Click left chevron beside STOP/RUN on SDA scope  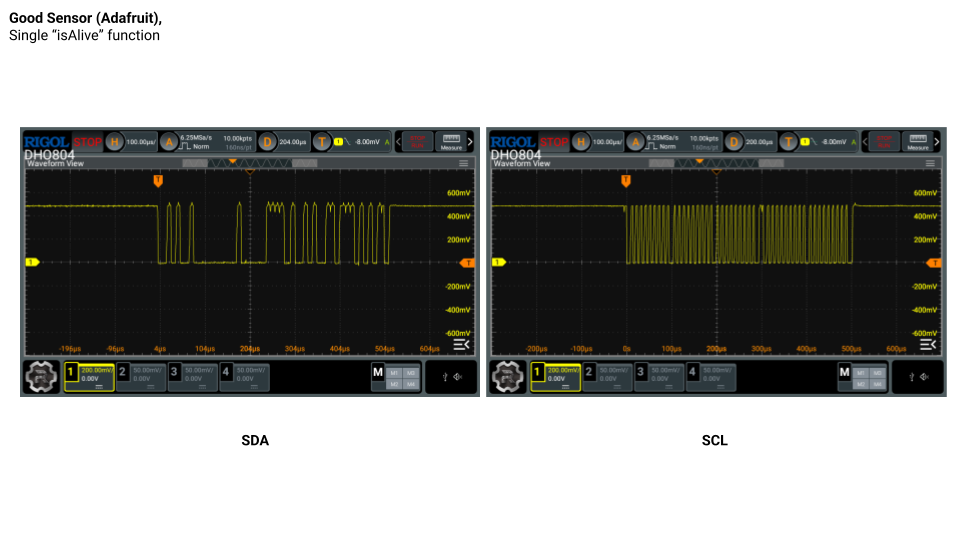(x=399, y=142)
